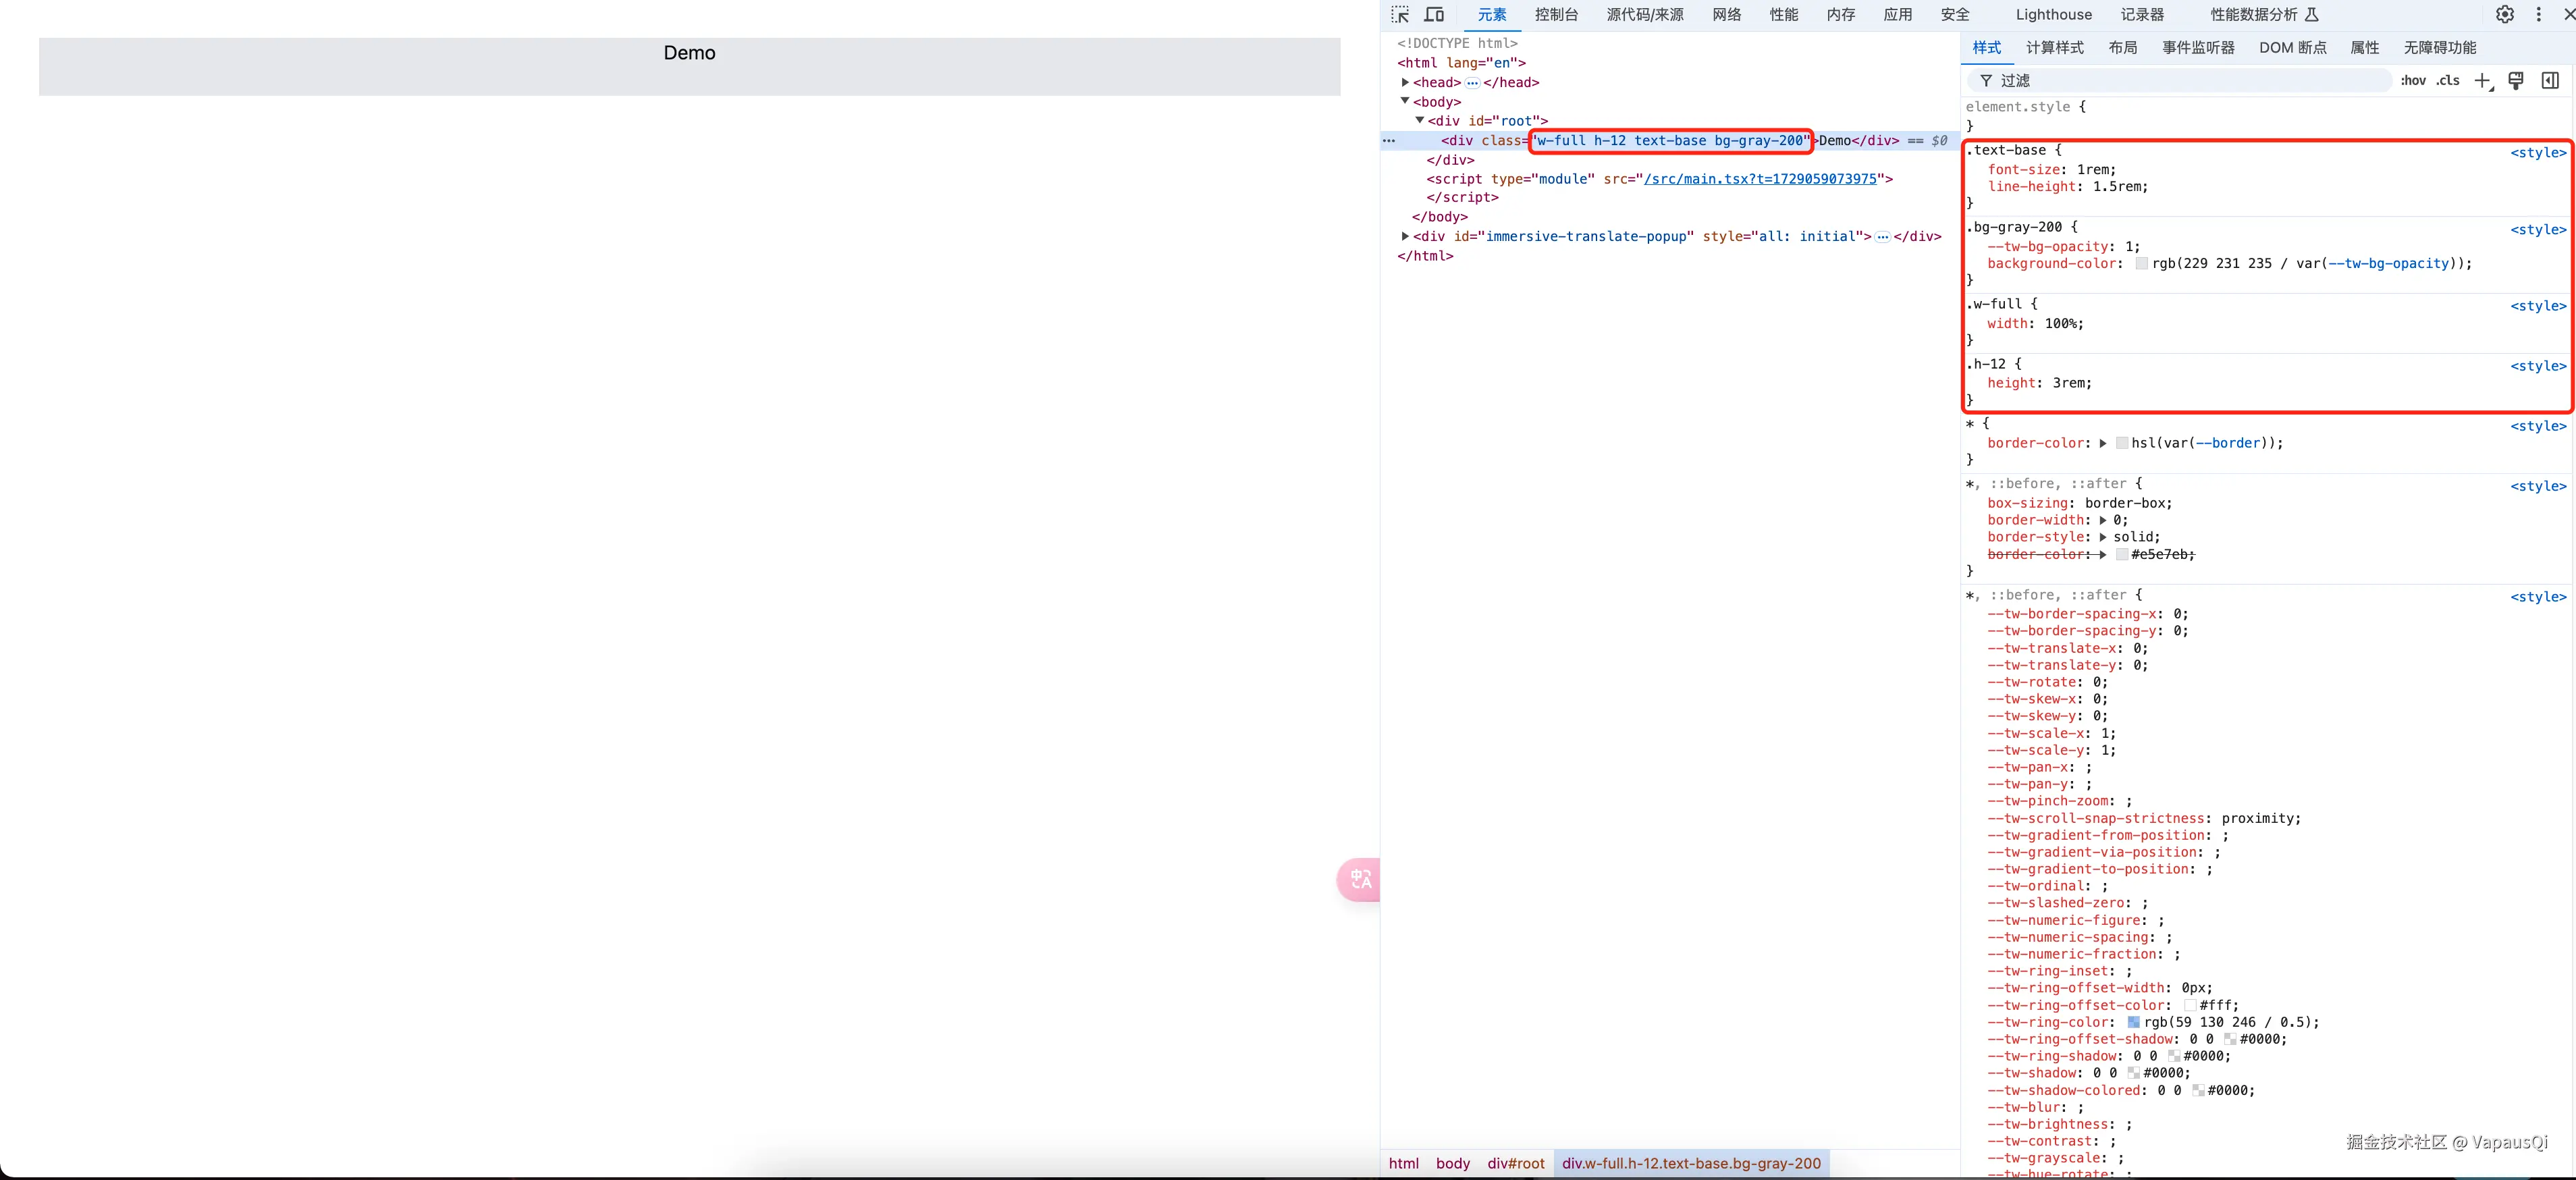The width and height of the screenshot is (2576, 1180).
Task: Click the filter funnel icon
Action: [x=1986, y=81]
